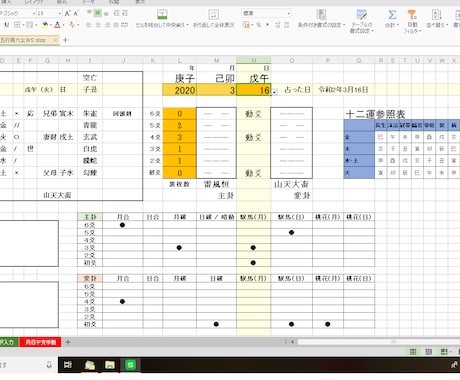Apply cell borders with the border icon
460x380 pixels.
[17, 25]
